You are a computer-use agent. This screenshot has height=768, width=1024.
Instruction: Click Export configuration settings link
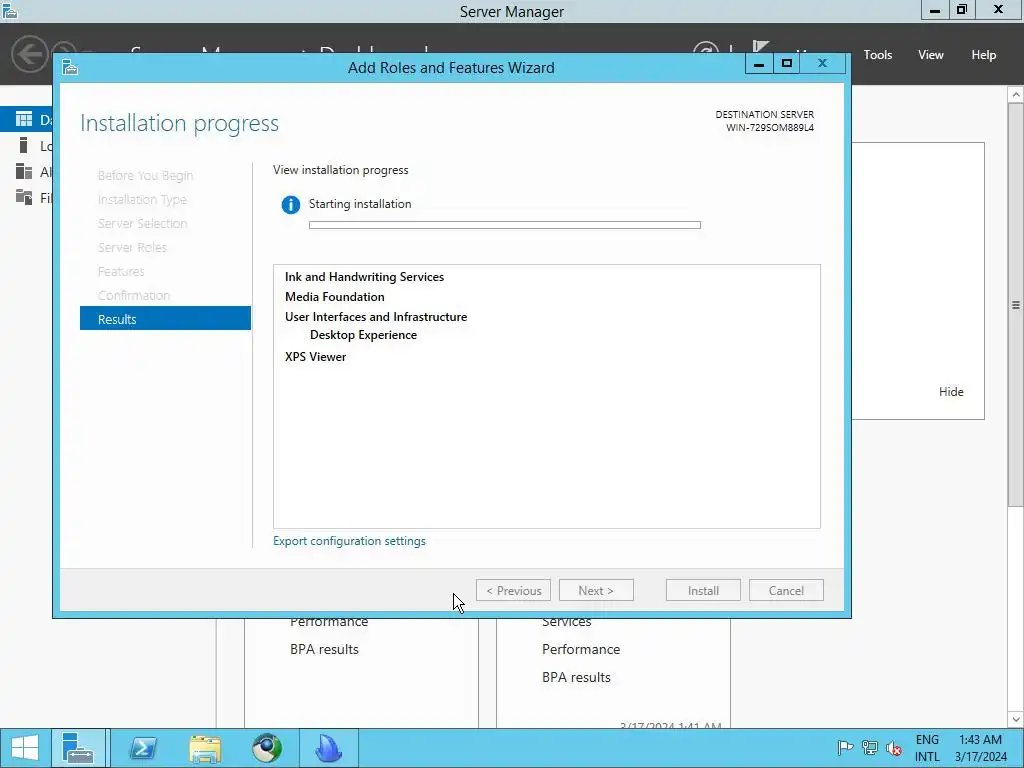[349, 541]
